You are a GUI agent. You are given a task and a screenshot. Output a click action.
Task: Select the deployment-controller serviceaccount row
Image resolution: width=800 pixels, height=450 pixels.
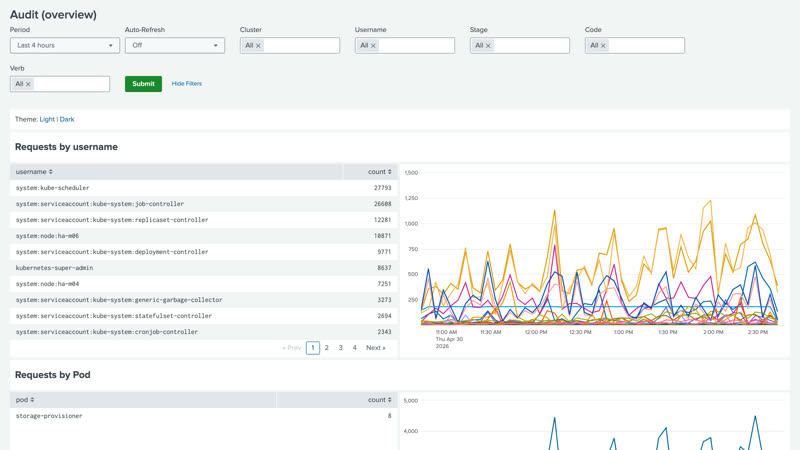tap(204, 252)
